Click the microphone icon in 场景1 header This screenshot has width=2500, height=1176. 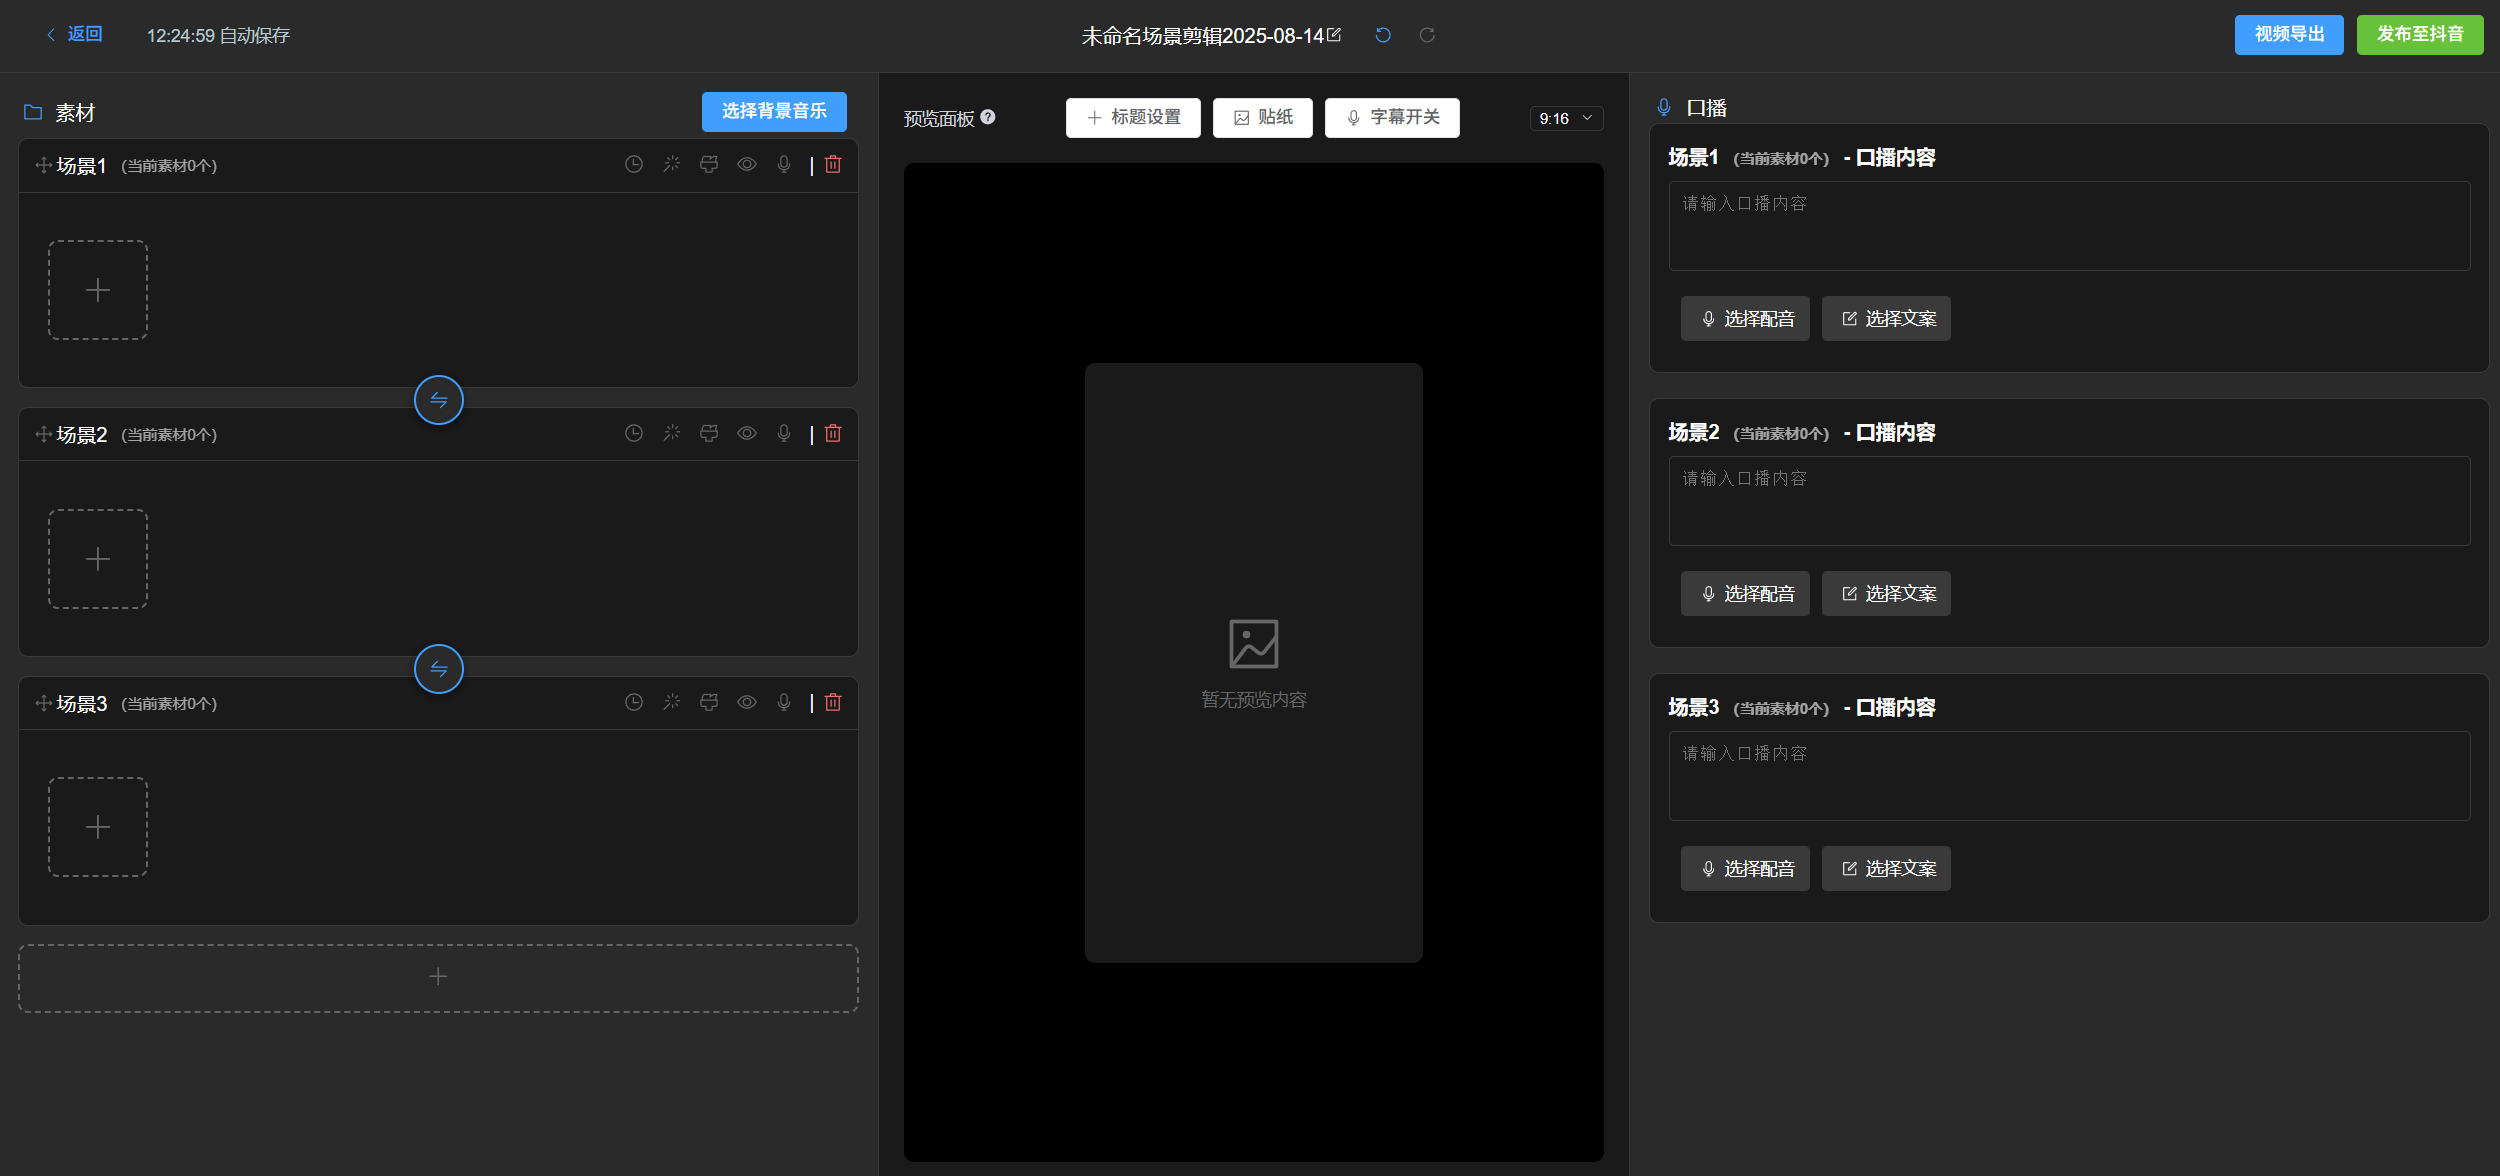[784, 164]
